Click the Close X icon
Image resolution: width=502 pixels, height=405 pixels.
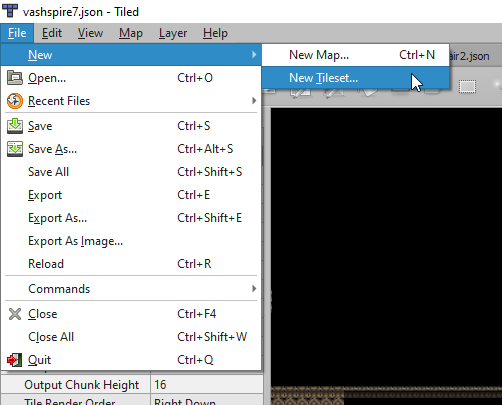coord(15,314)
